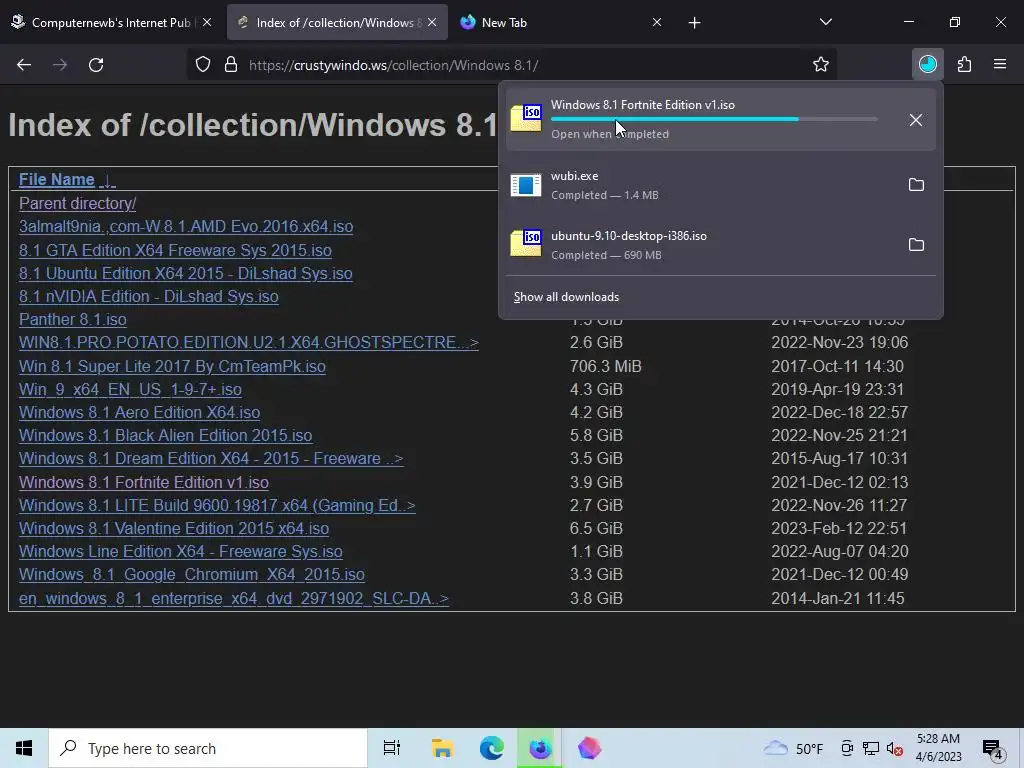
Task: Open the Parent directory link
Action: pos(78,203)
